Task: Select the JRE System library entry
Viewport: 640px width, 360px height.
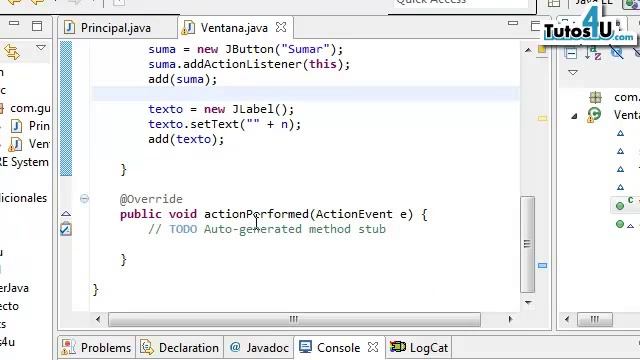Action: click(x=24, y=162)
